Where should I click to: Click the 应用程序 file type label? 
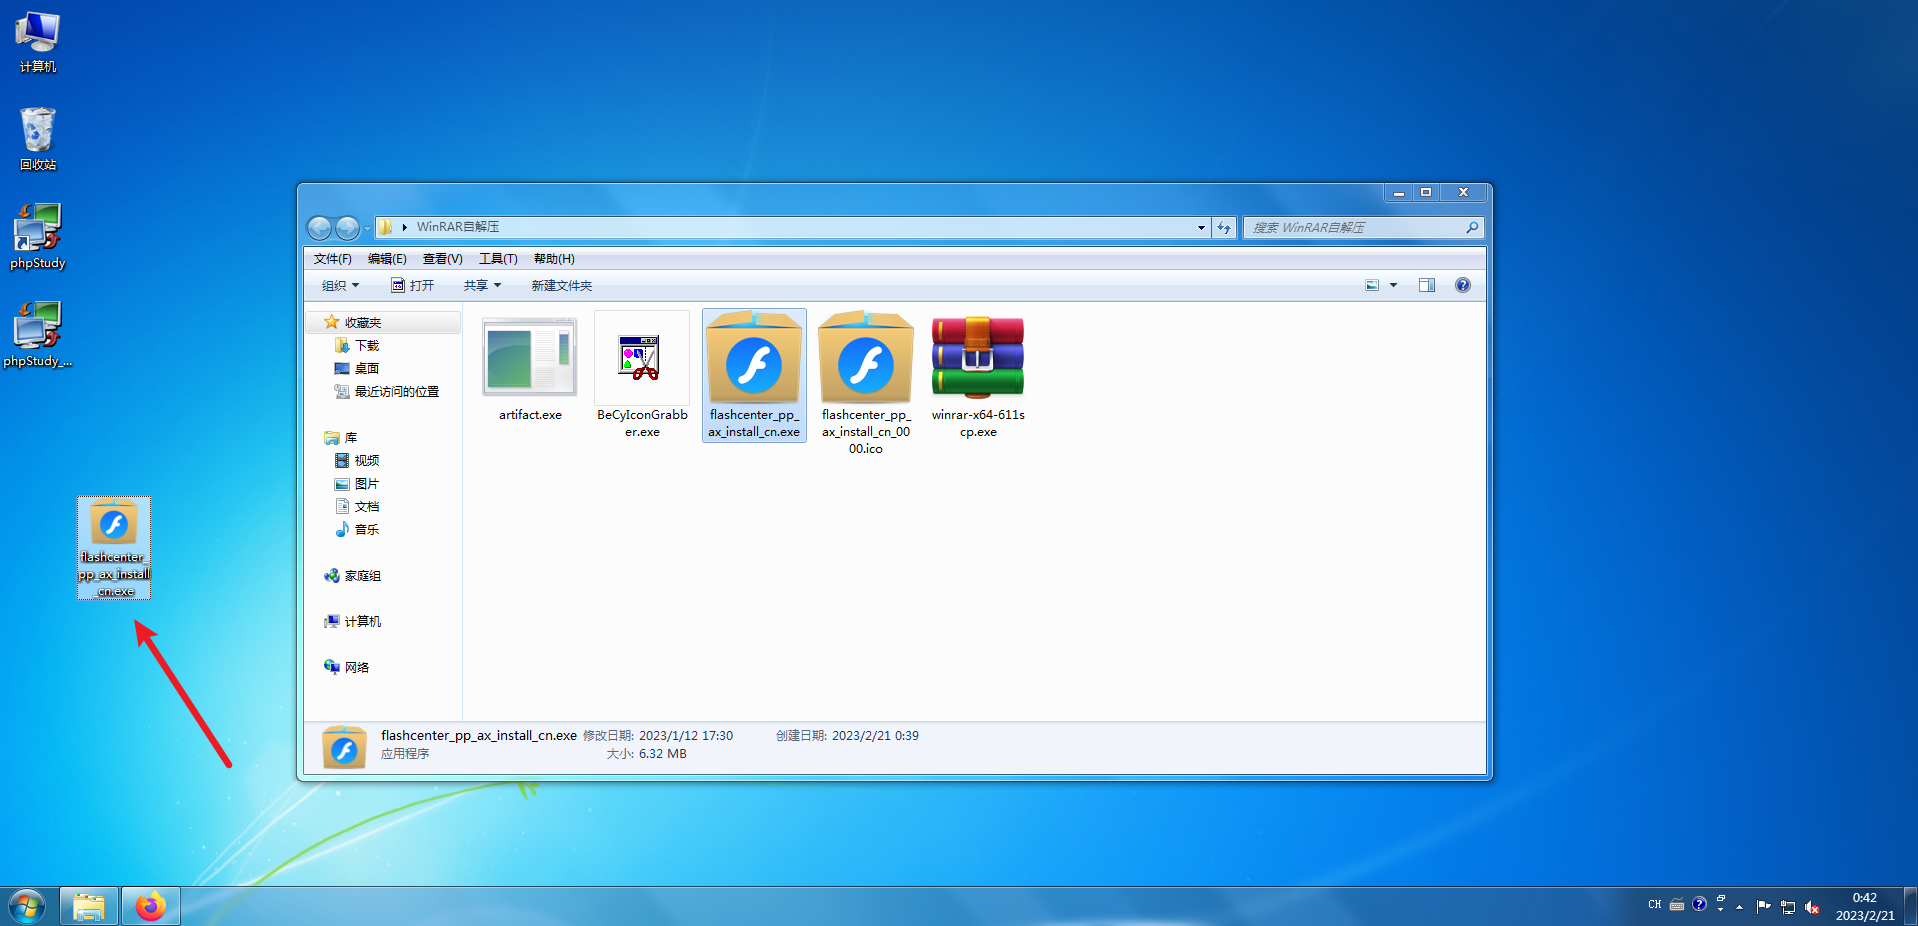(x=405, y=754)
